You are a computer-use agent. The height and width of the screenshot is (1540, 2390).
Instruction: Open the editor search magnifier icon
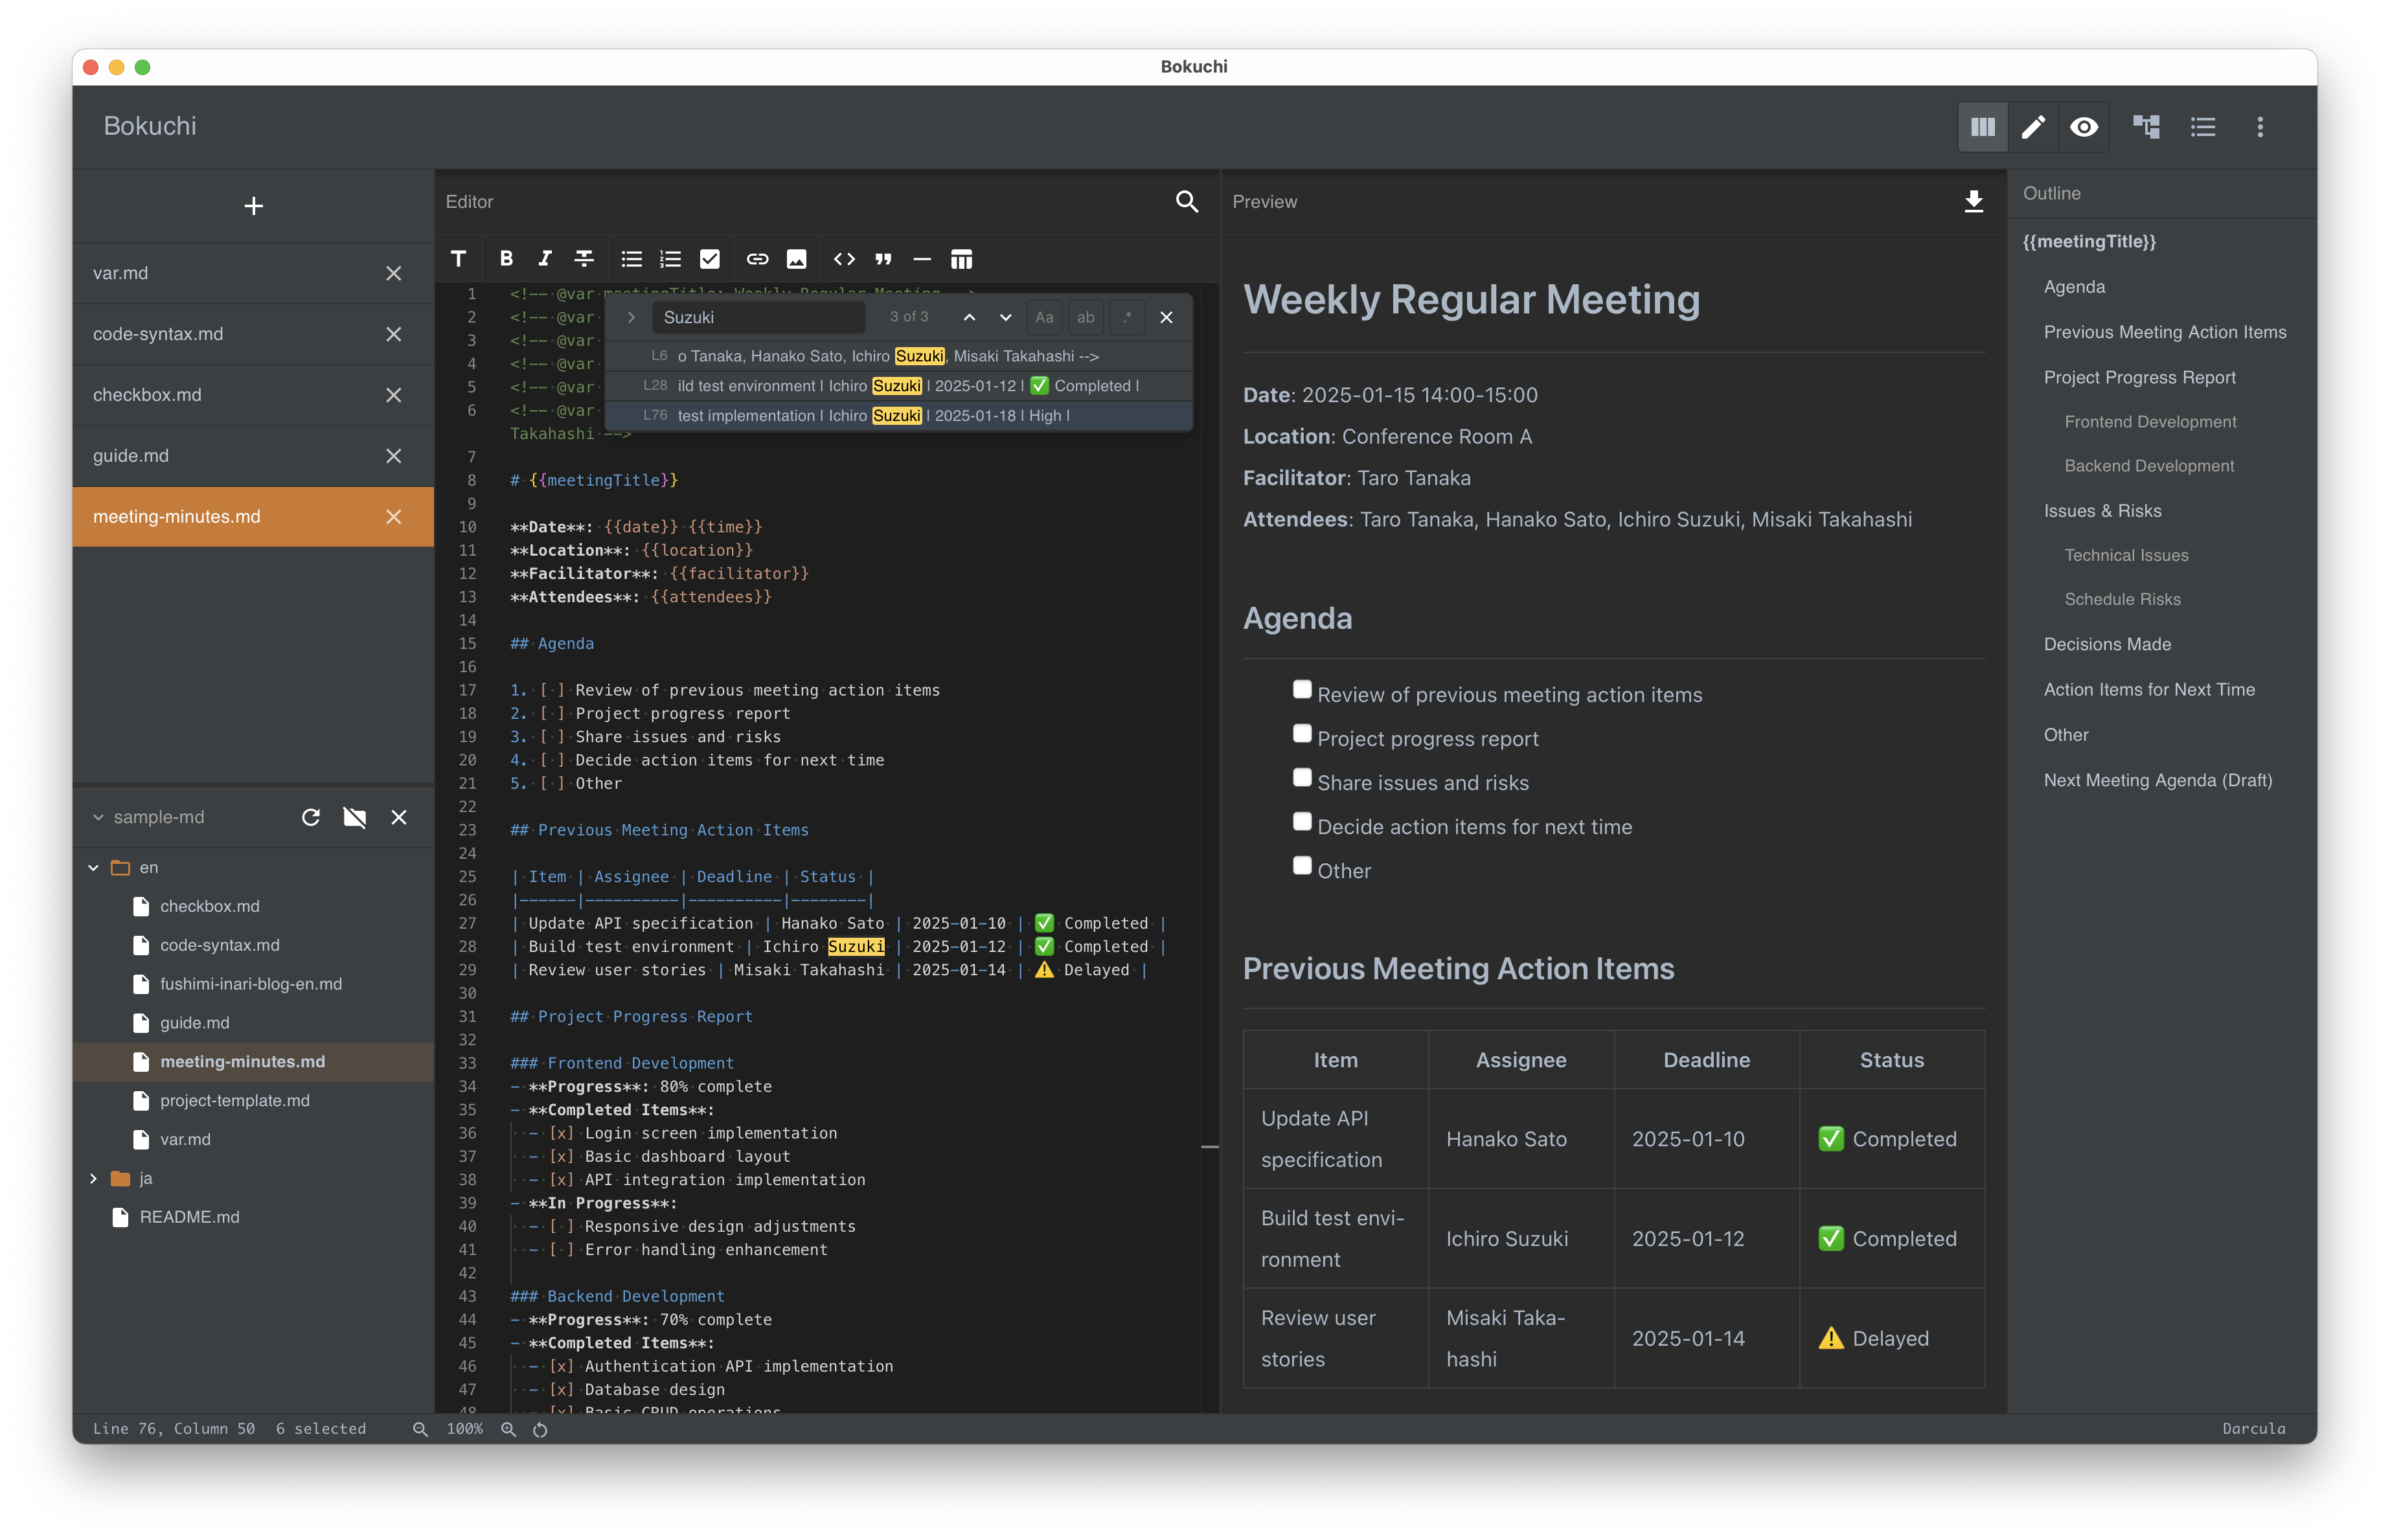(x=1186, y=202)
